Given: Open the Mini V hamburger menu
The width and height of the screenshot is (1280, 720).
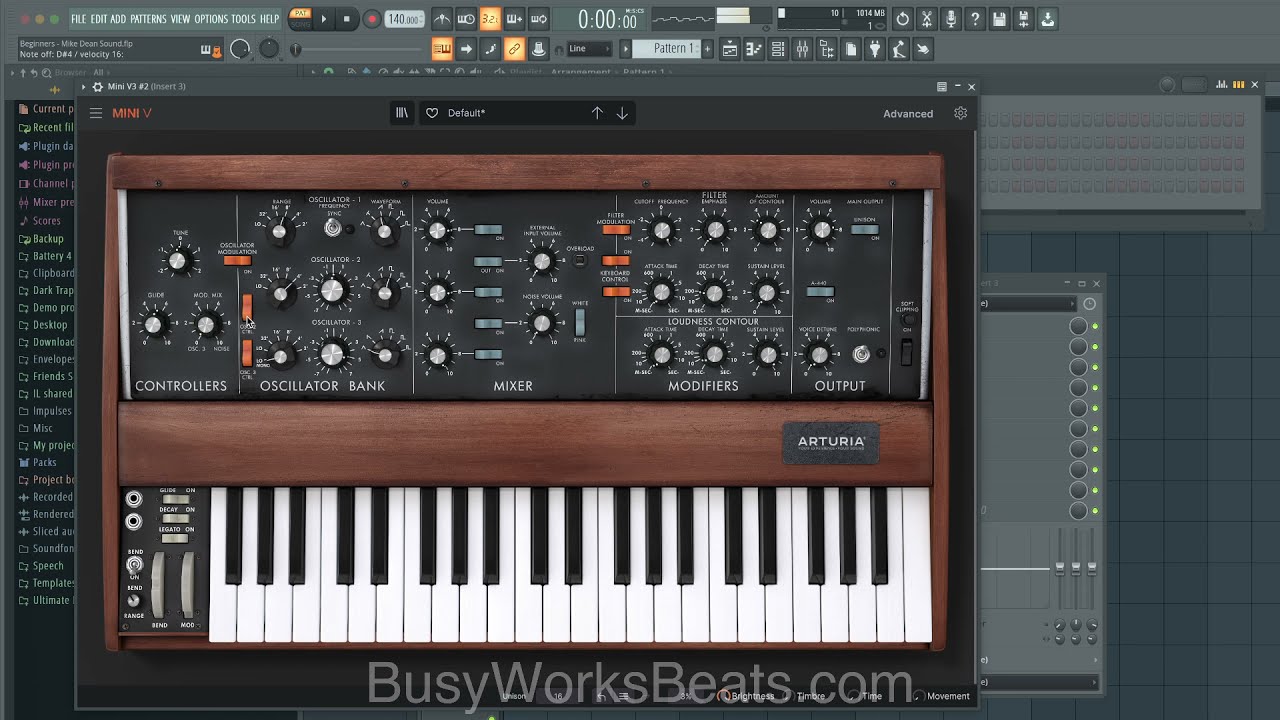Looking at the screenshot, I should pyautogui.click(x=96, y=113).
